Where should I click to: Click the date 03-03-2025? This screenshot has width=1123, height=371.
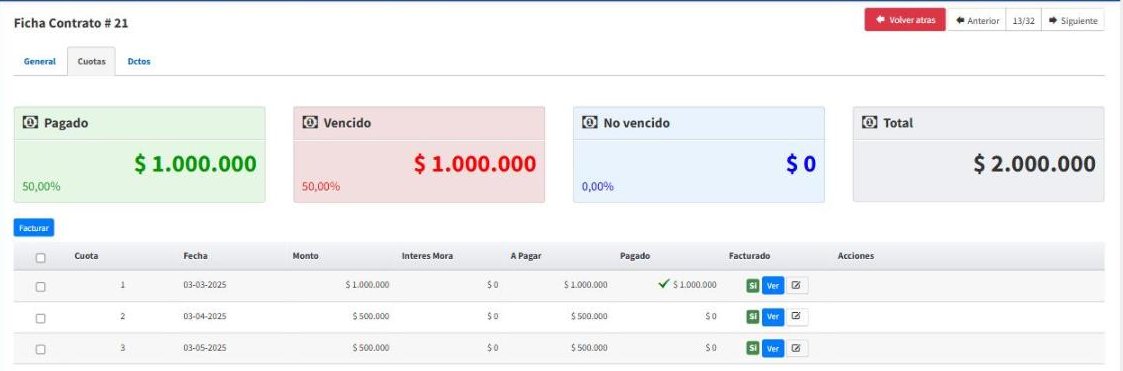(205, 285)
